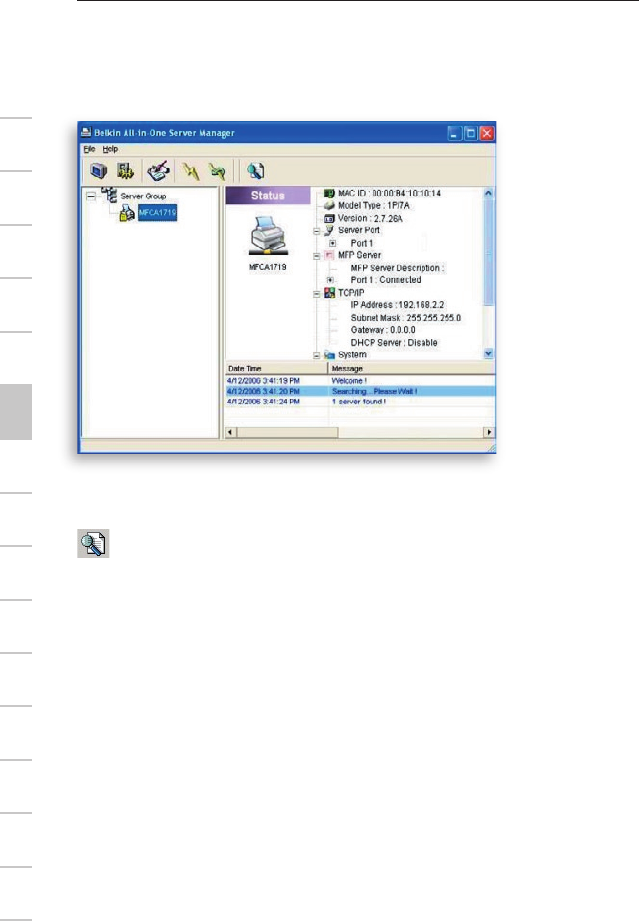Screen dimensions: 639x921
Task: Expand Port 1 under Server Port
Action: (x=332, y=243)
